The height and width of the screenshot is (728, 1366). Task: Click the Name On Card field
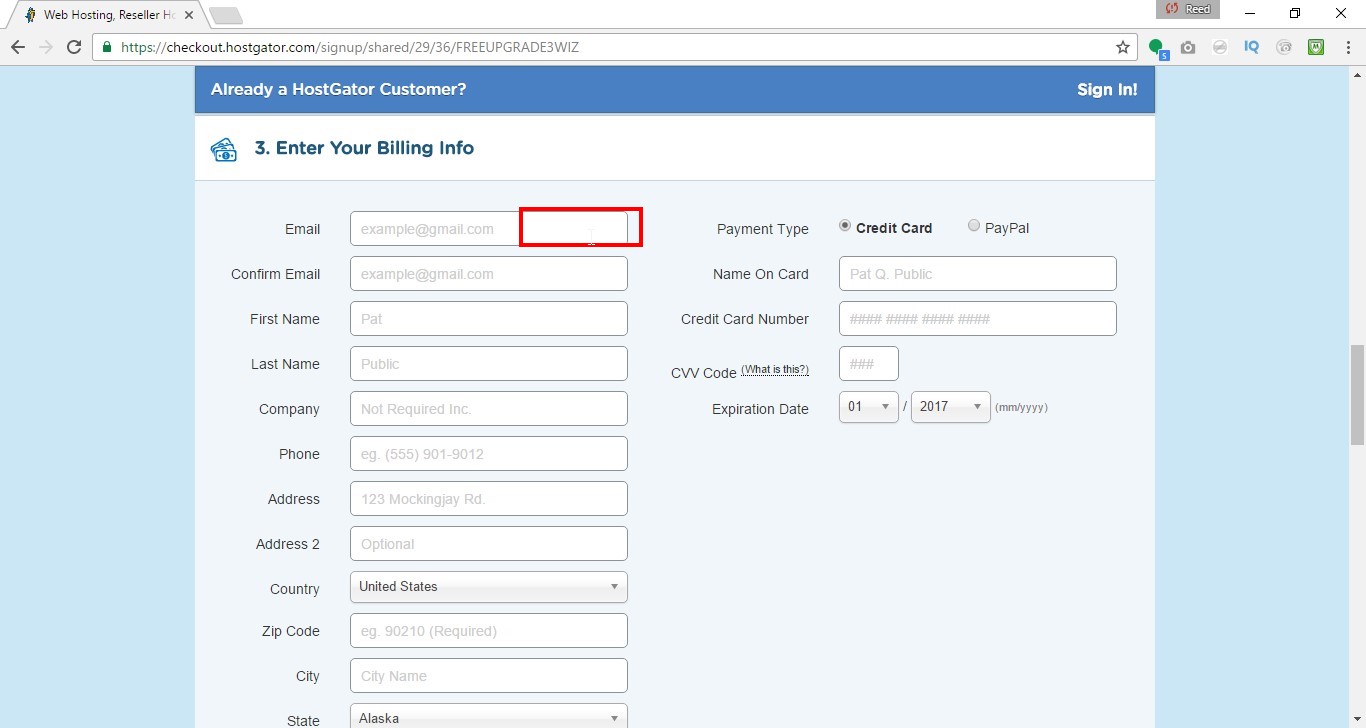coord(978,274)
